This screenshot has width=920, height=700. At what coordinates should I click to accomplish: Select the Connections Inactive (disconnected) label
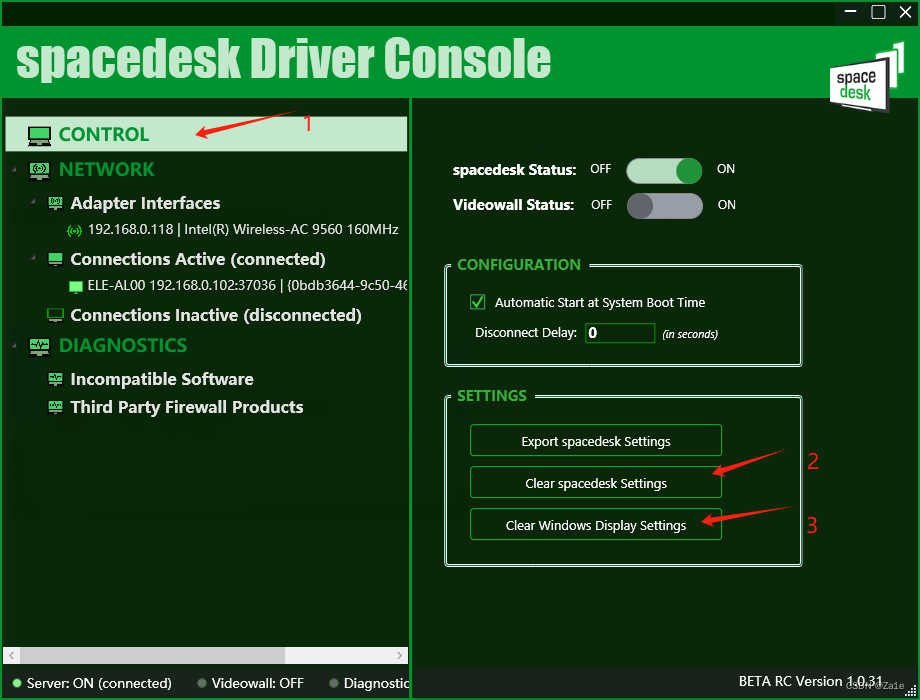[x=216, y=316]
